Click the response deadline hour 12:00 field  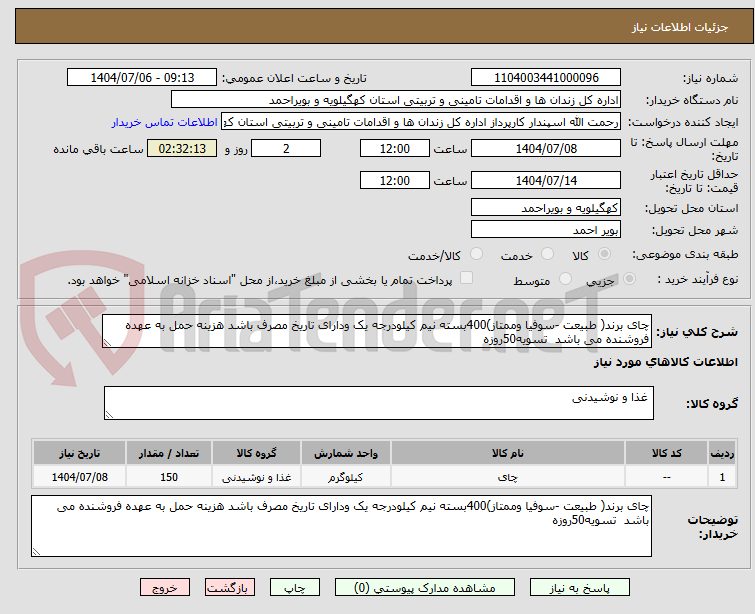[x=395, y=148]
